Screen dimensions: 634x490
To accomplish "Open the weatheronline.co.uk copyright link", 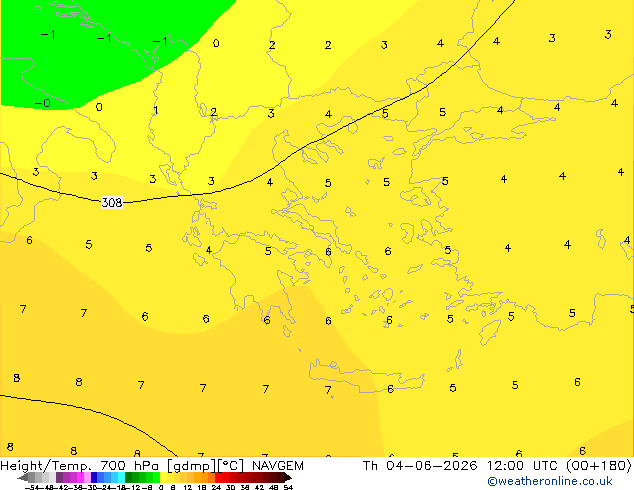I will pos(550,481).
